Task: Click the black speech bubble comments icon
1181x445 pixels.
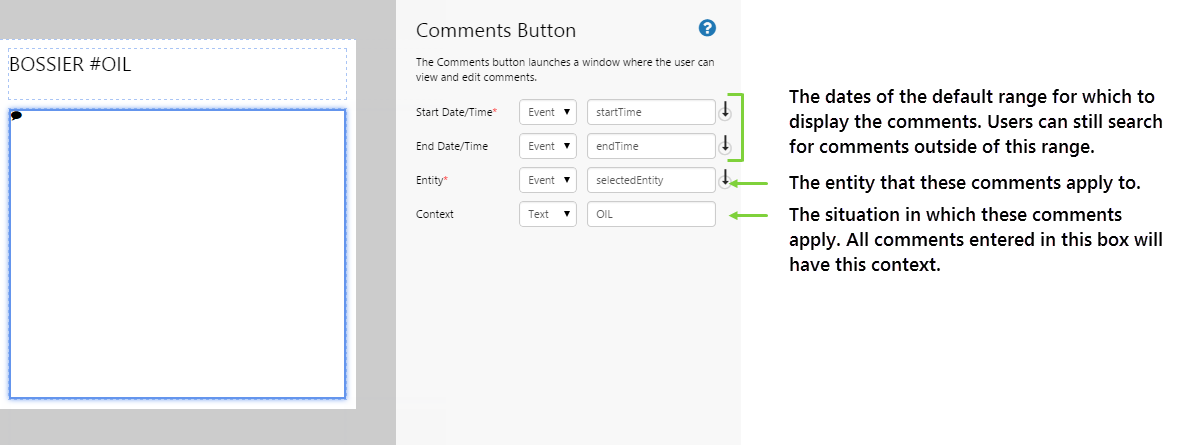Action: 17,116
